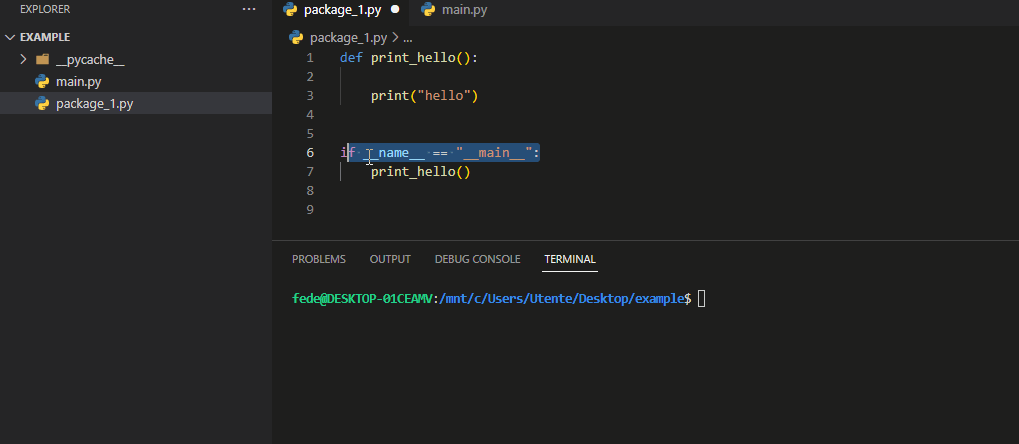Expand the __pycache__ folder chevron
Image resolution: width=1019 pixels, height=444 pixels.
click(x=23, y=60)
